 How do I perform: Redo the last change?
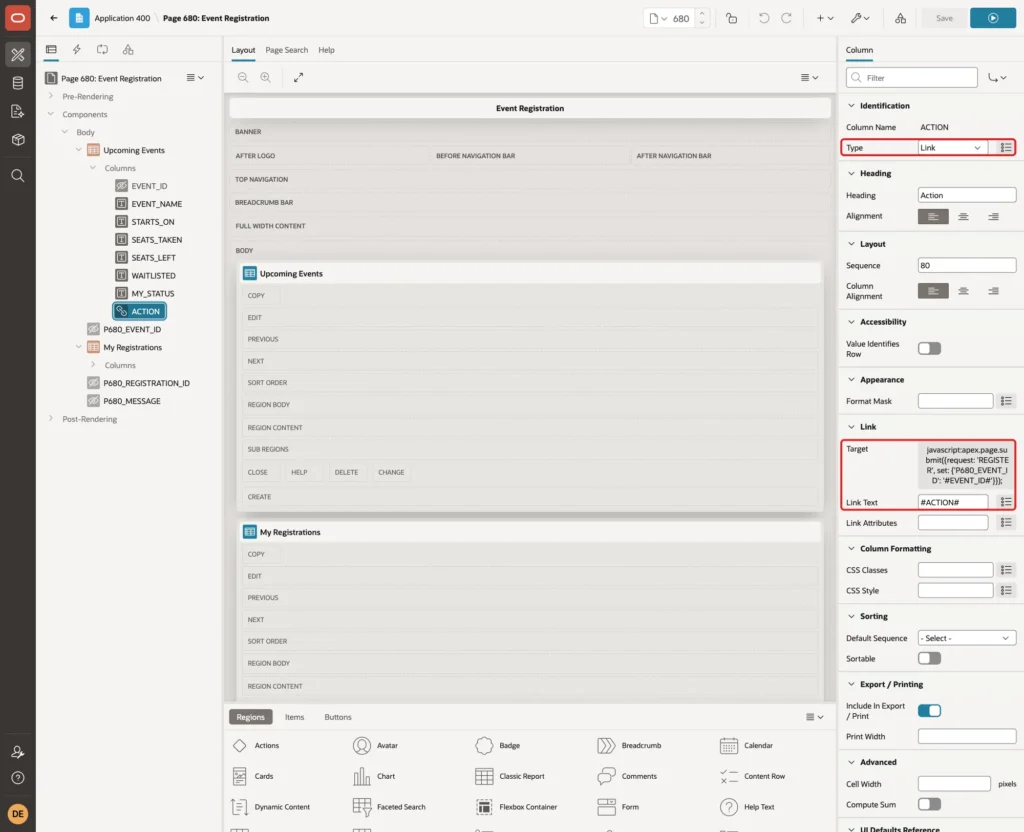click(x=786, y=18)
